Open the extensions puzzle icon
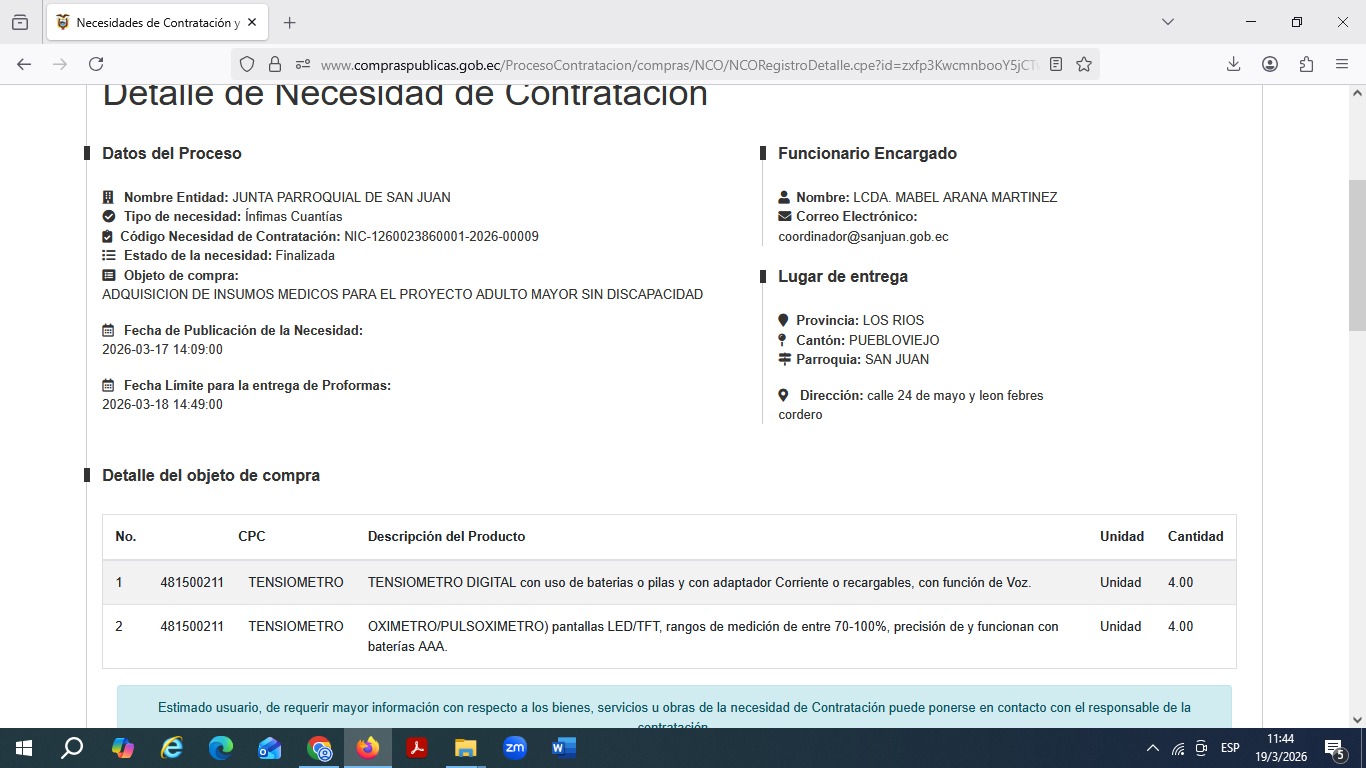This screenshot has width=1366, height=768. pyautogui.click(x=1306, y=64)
